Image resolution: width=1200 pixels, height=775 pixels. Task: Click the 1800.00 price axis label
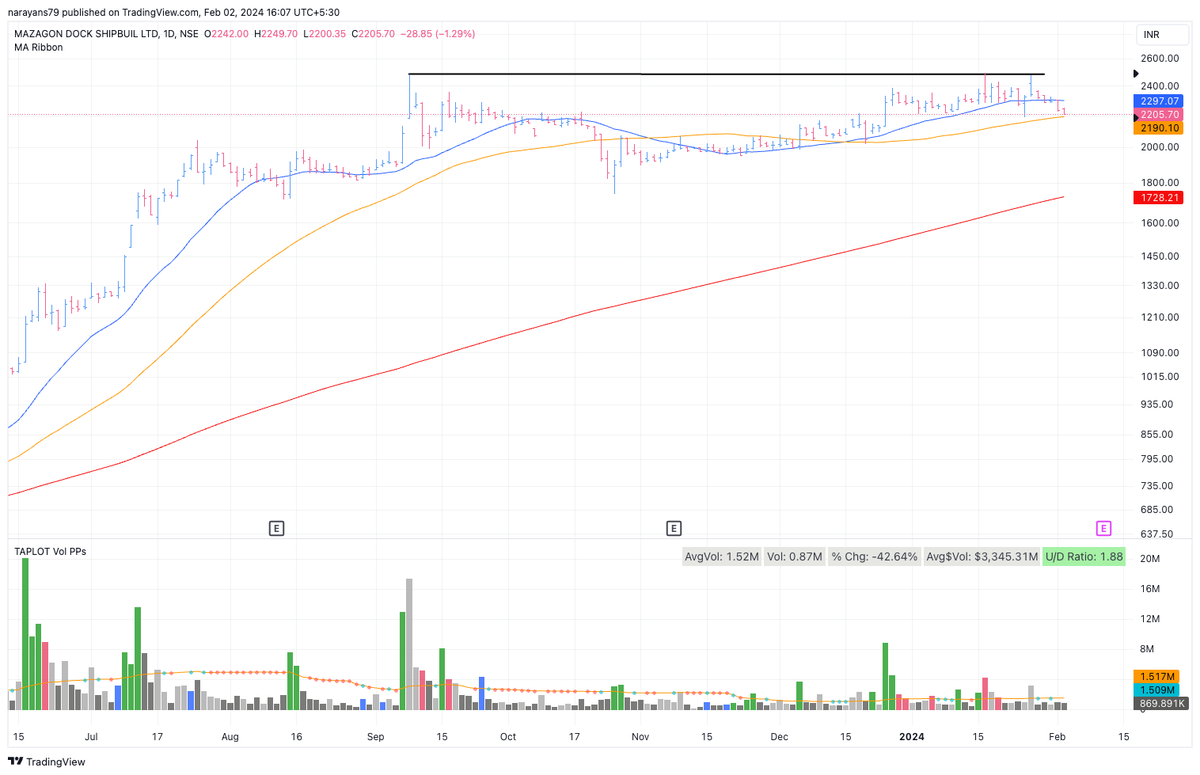[1159, 183]
